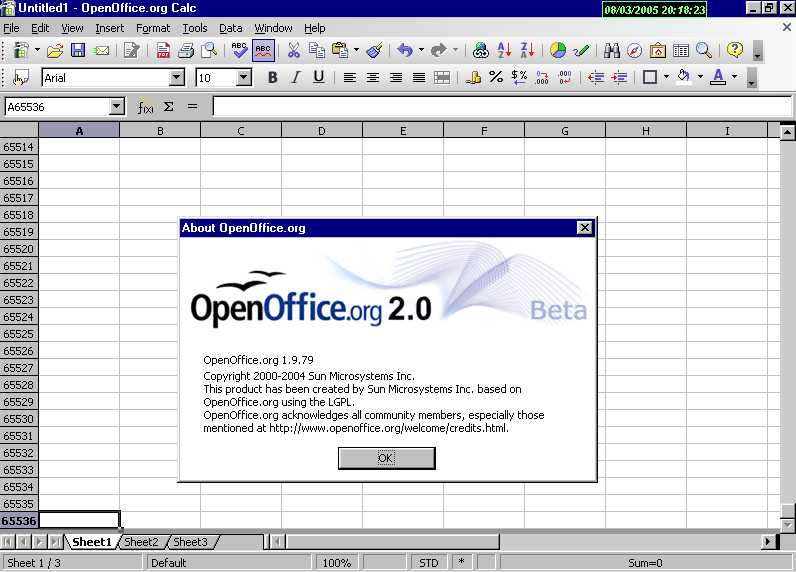Click the formula input line

point(502,106)
